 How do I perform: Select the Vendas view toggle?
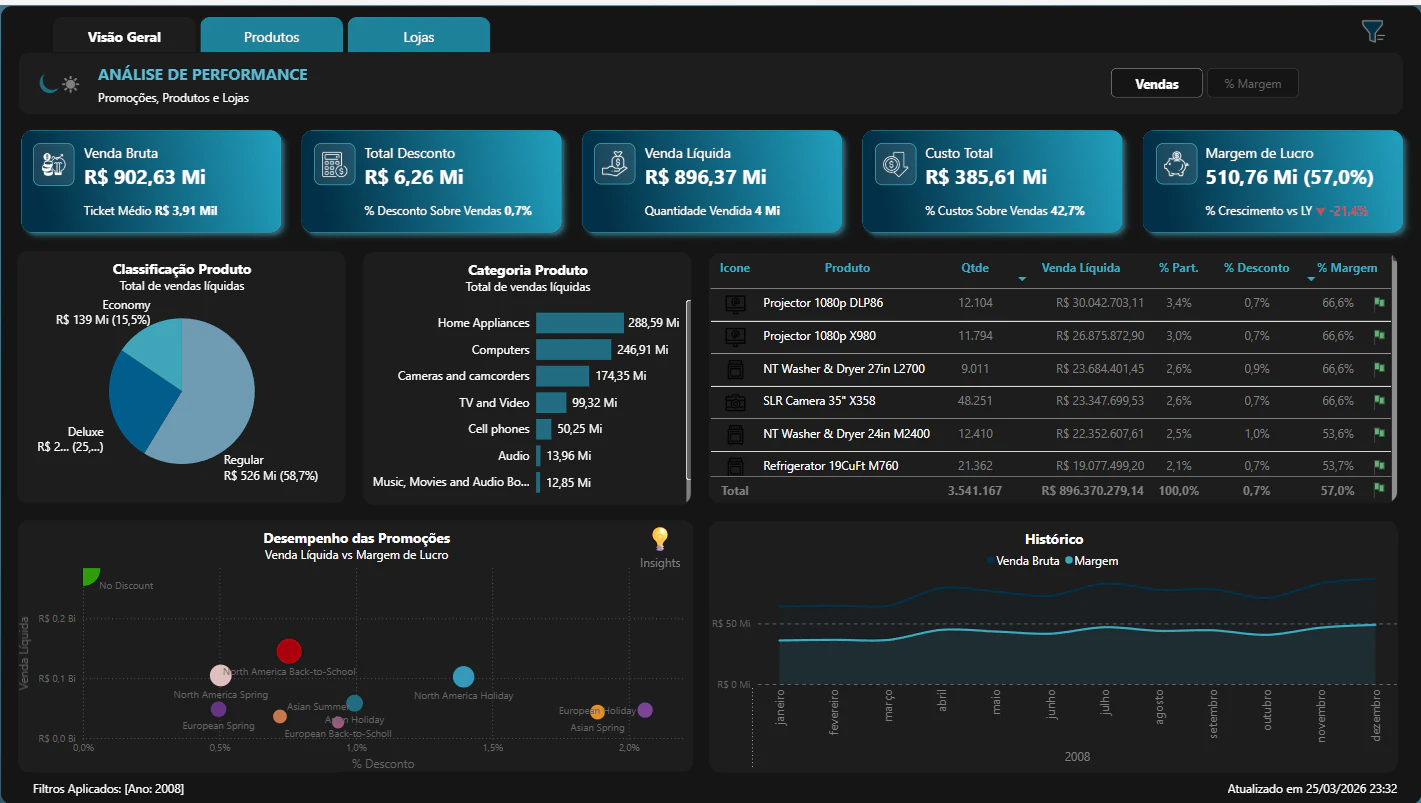tap(1157, 84)
